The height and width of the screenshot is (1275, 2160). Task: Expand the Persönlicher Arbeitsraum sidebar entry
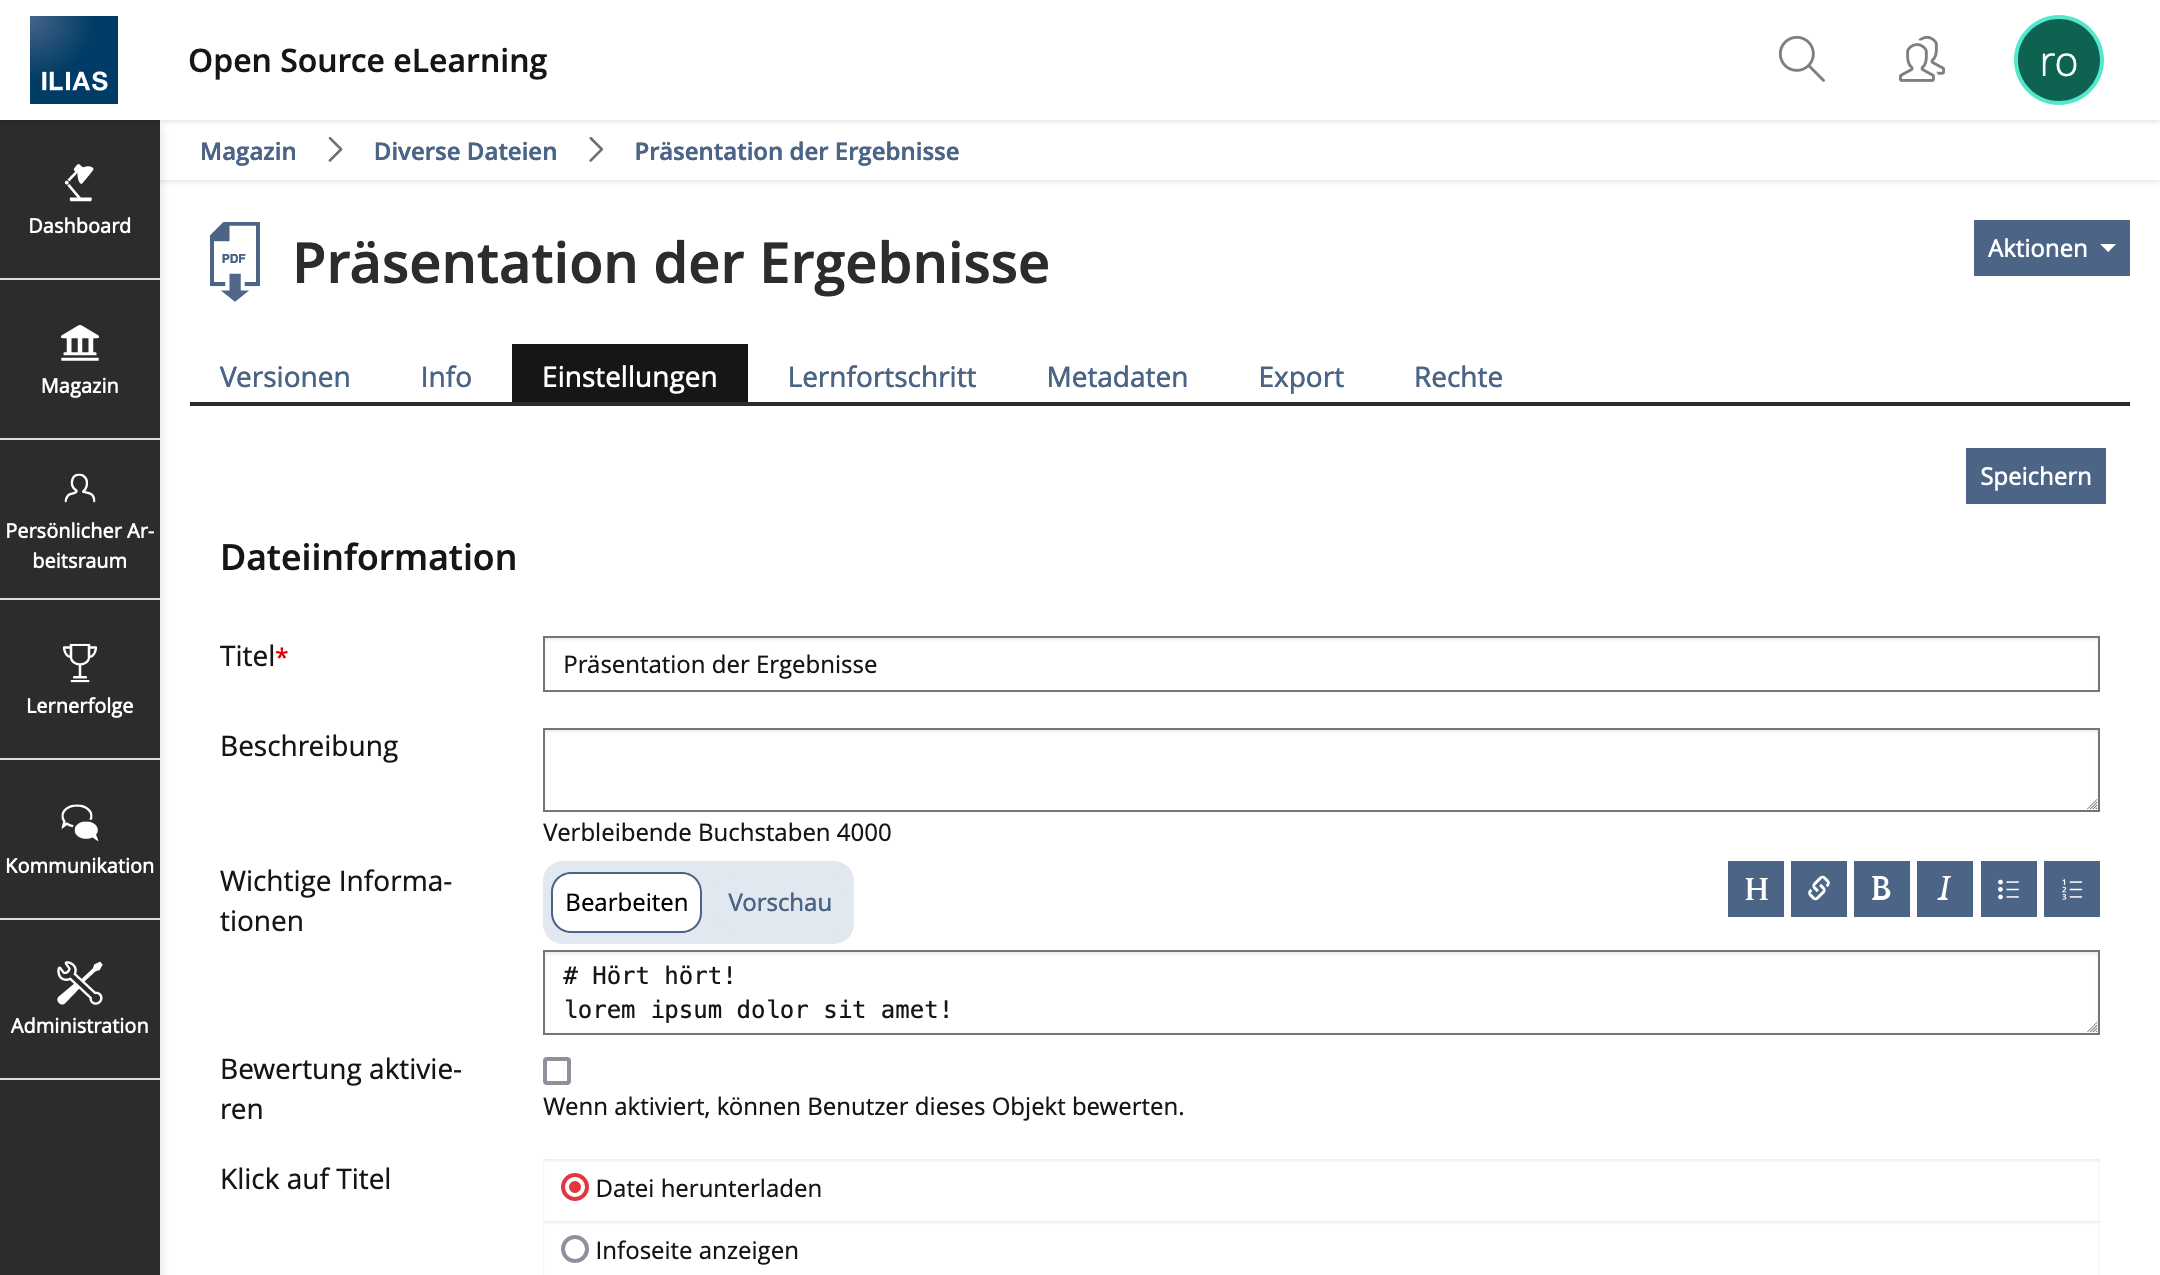click(x=80, y=519)
